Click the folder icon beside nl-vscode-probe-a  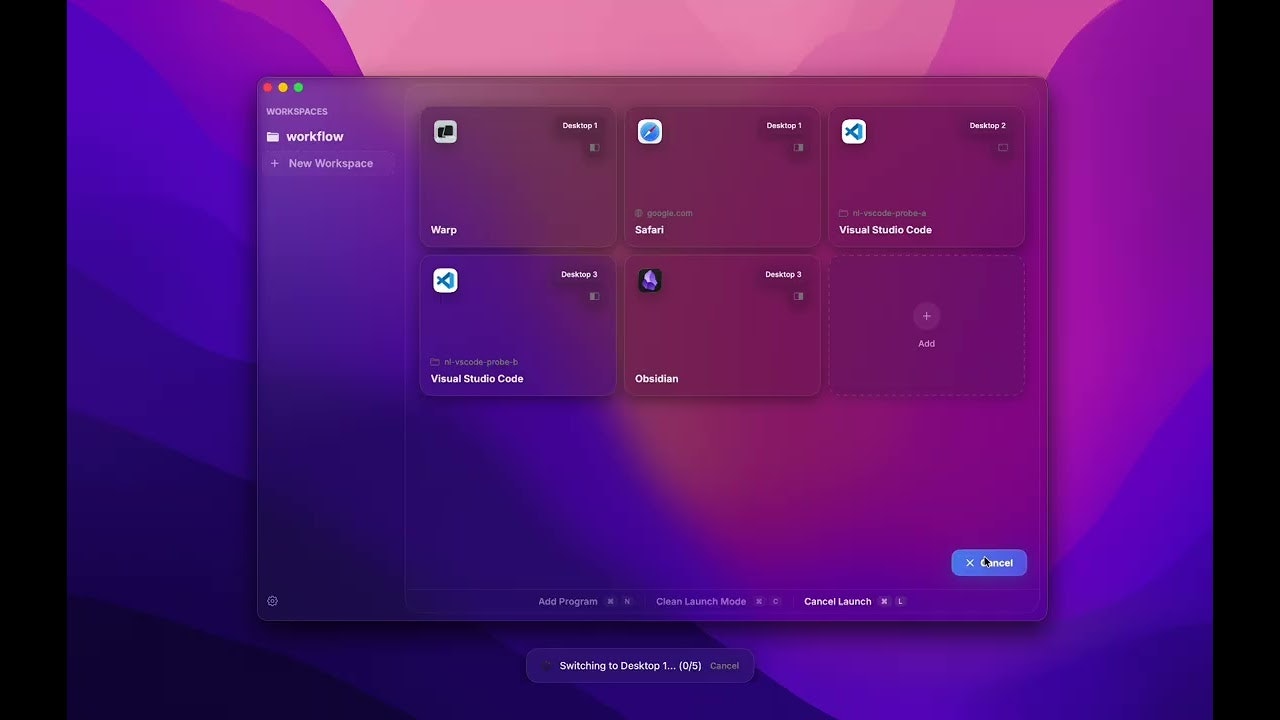pos(843,213)
